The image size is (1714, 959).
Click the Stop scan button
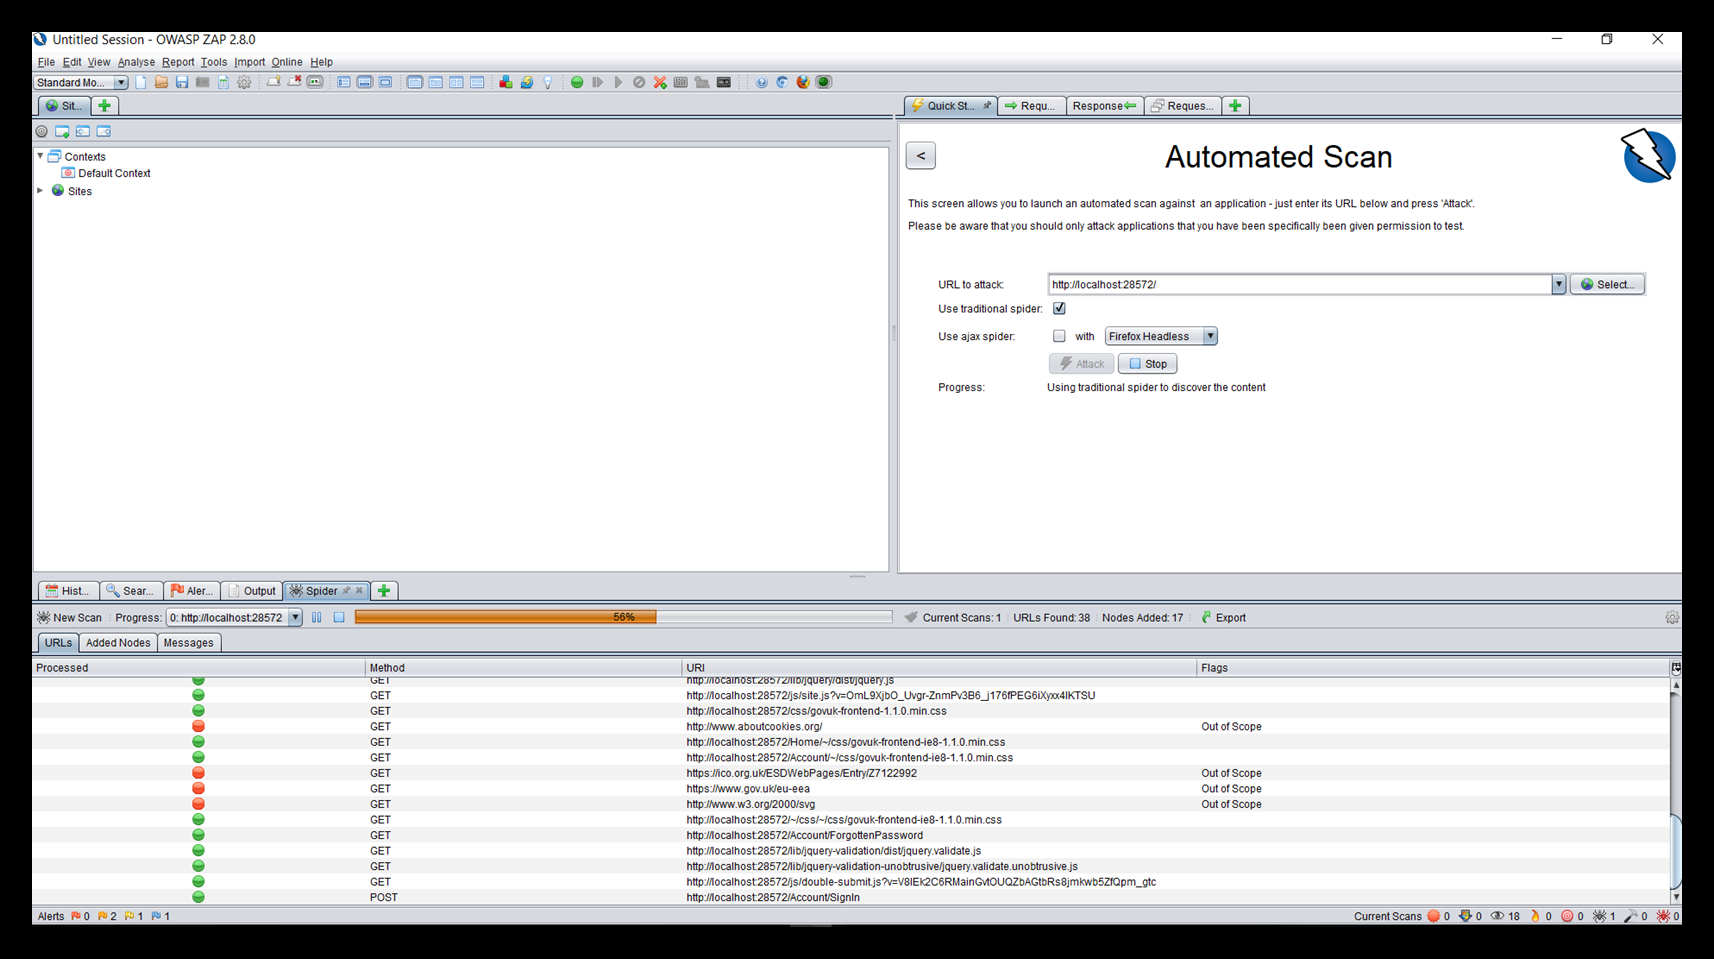(x=1147, y=364)
